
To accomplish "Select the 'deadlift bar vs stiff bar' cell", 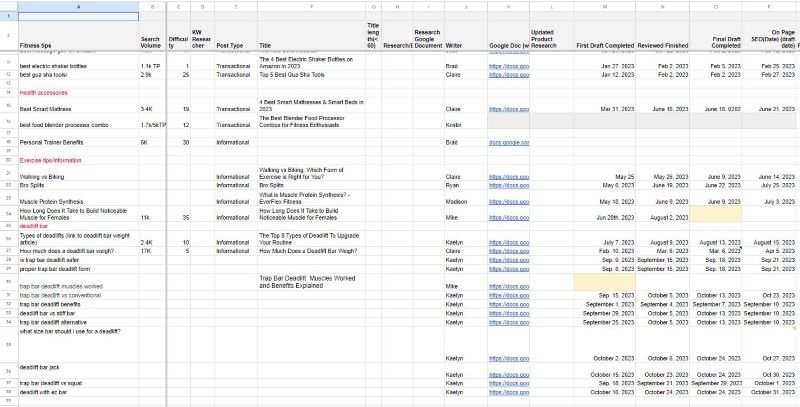I will pos(79,313).
